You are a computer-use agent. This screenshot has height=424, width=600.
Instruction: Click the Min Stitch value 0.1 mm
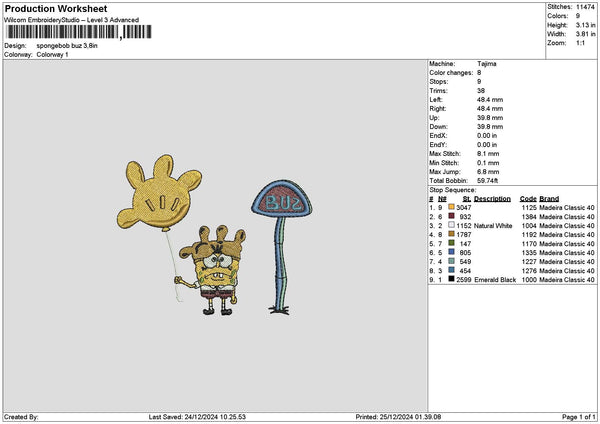[488, 163]
